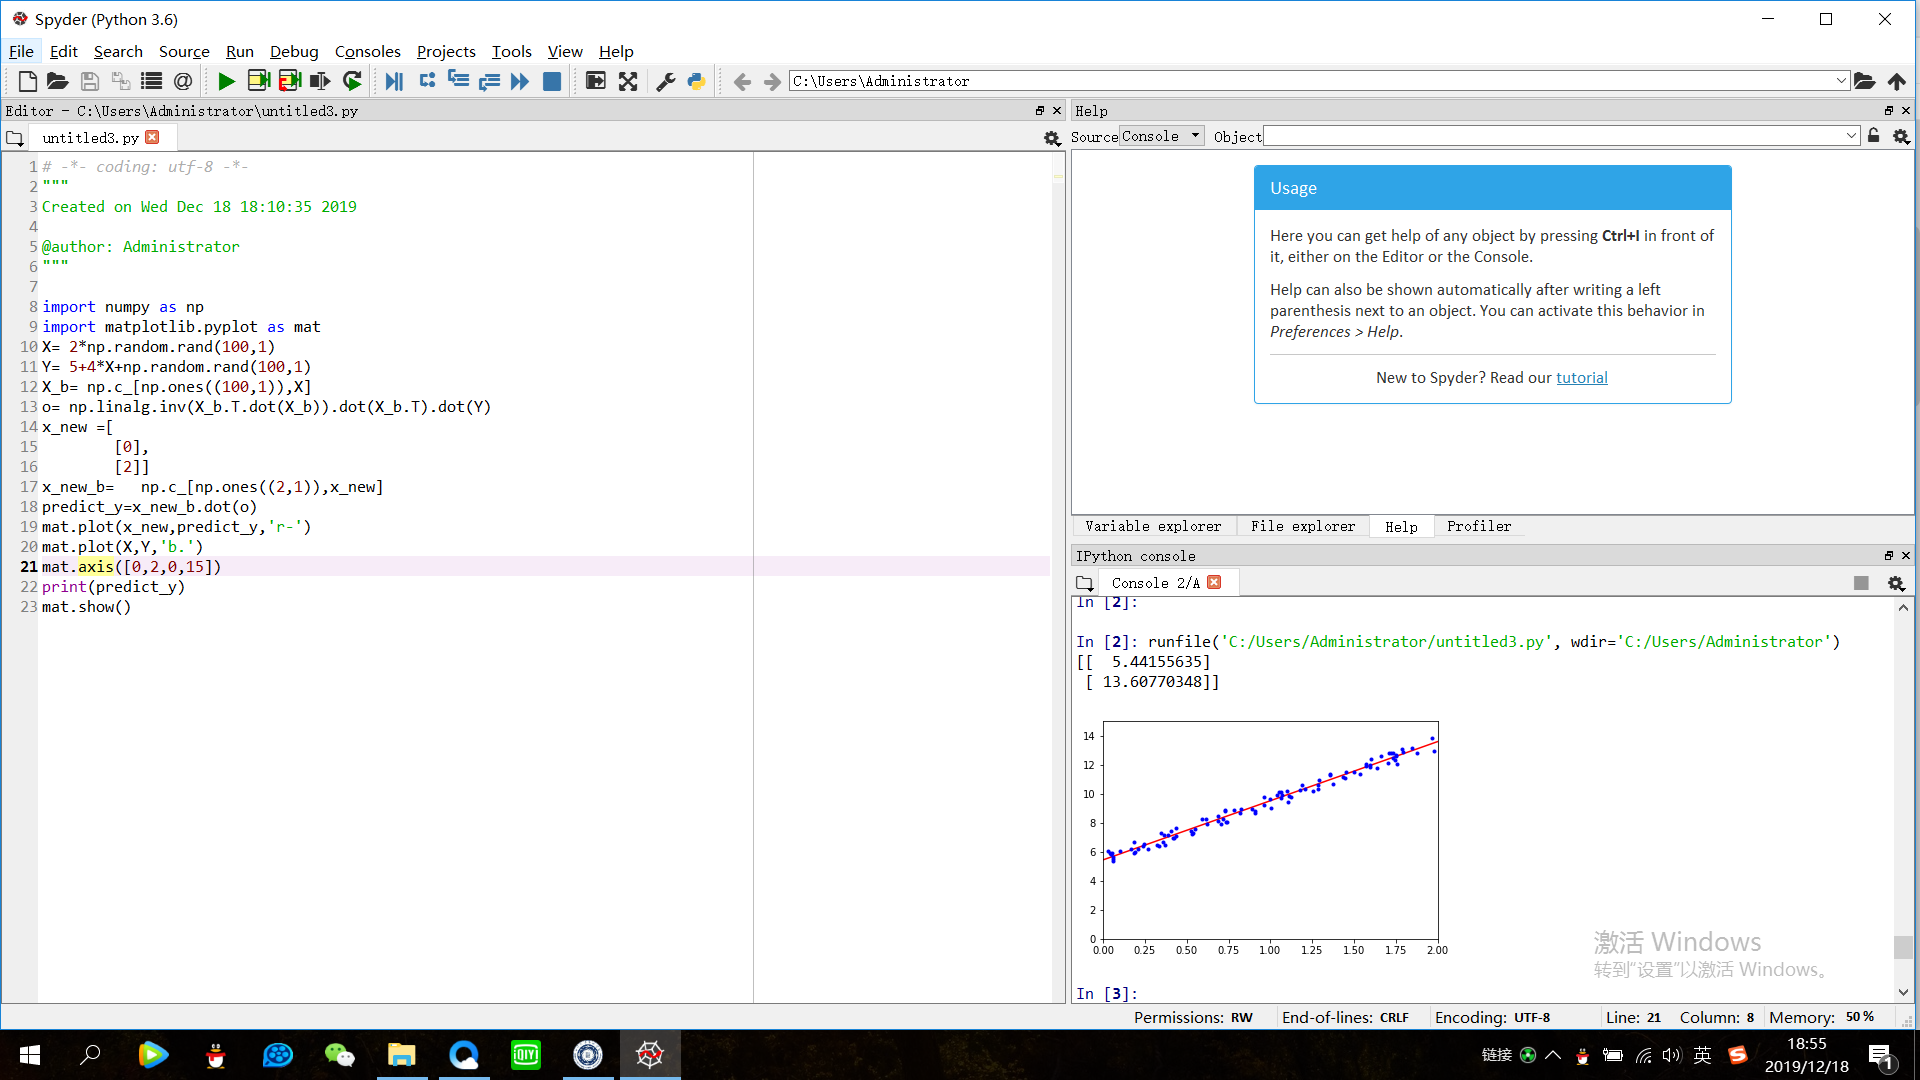Open the Windows notification center icon
Image resolution: width=1920 pixels, height=1080 pixels.
pos(1880,1057)
